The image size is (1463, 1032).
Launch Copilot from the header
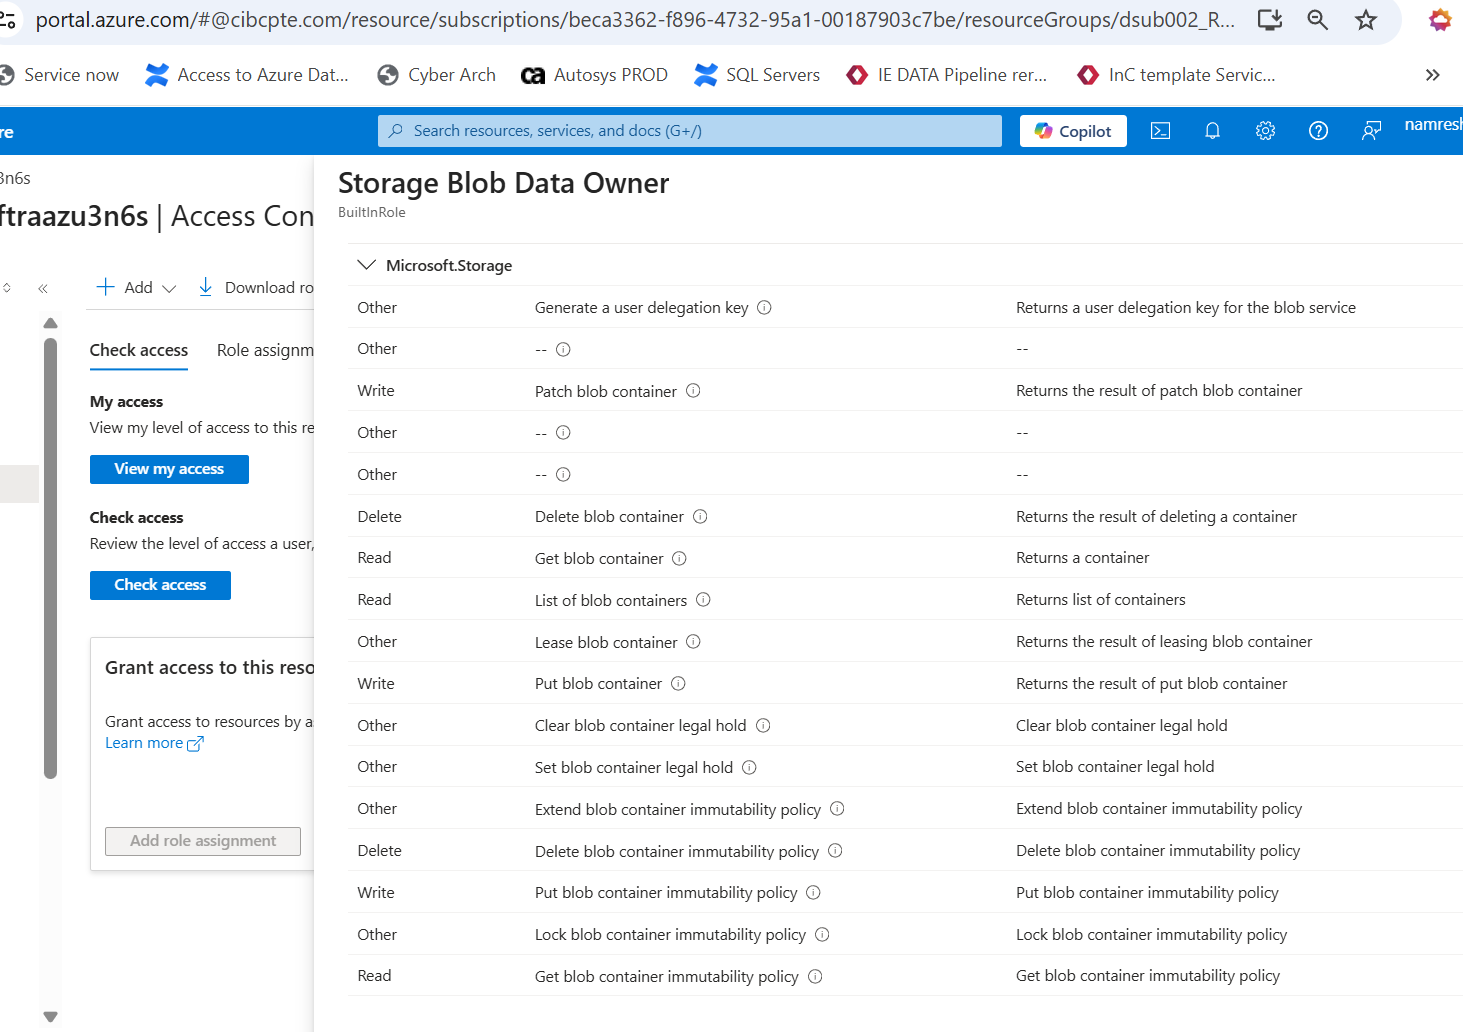click(1073, 131)
